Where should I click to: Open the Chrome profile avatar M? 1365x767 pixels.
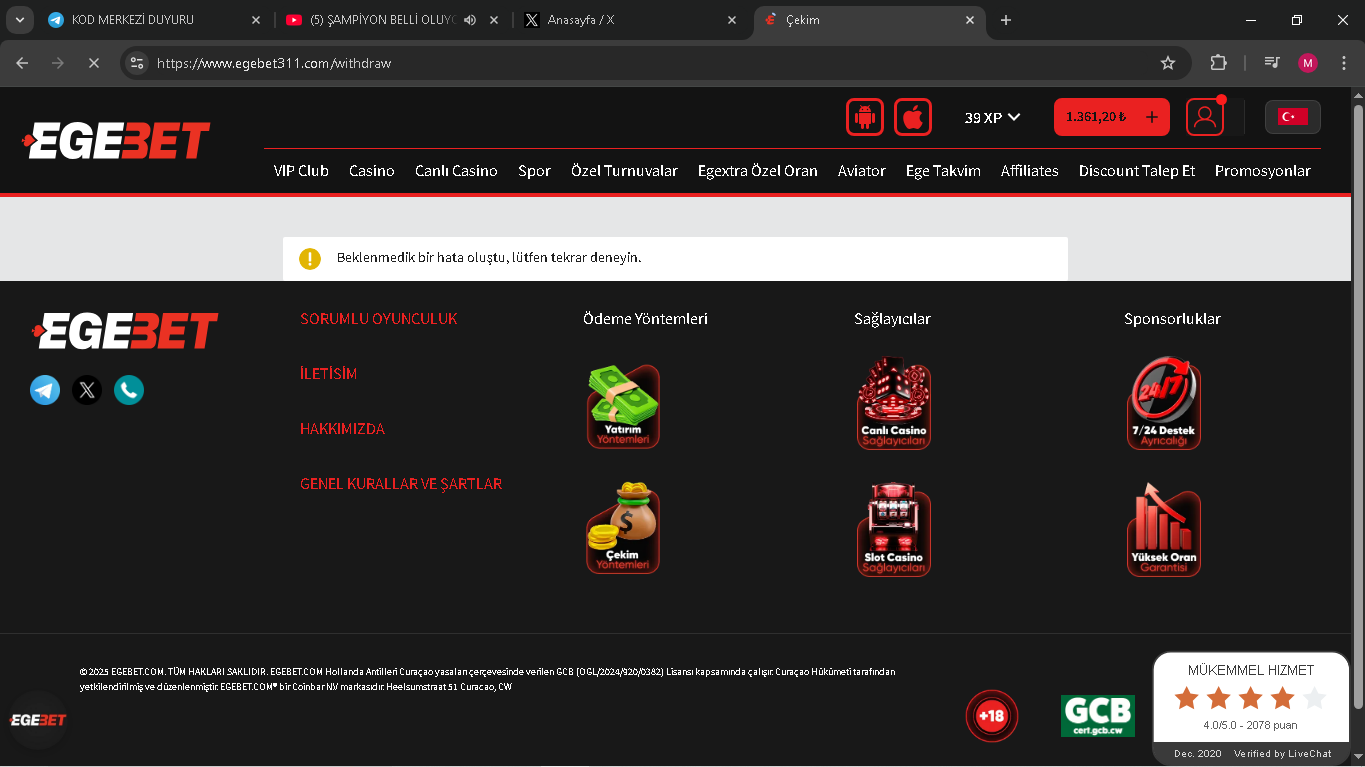tap(1308, 63)
